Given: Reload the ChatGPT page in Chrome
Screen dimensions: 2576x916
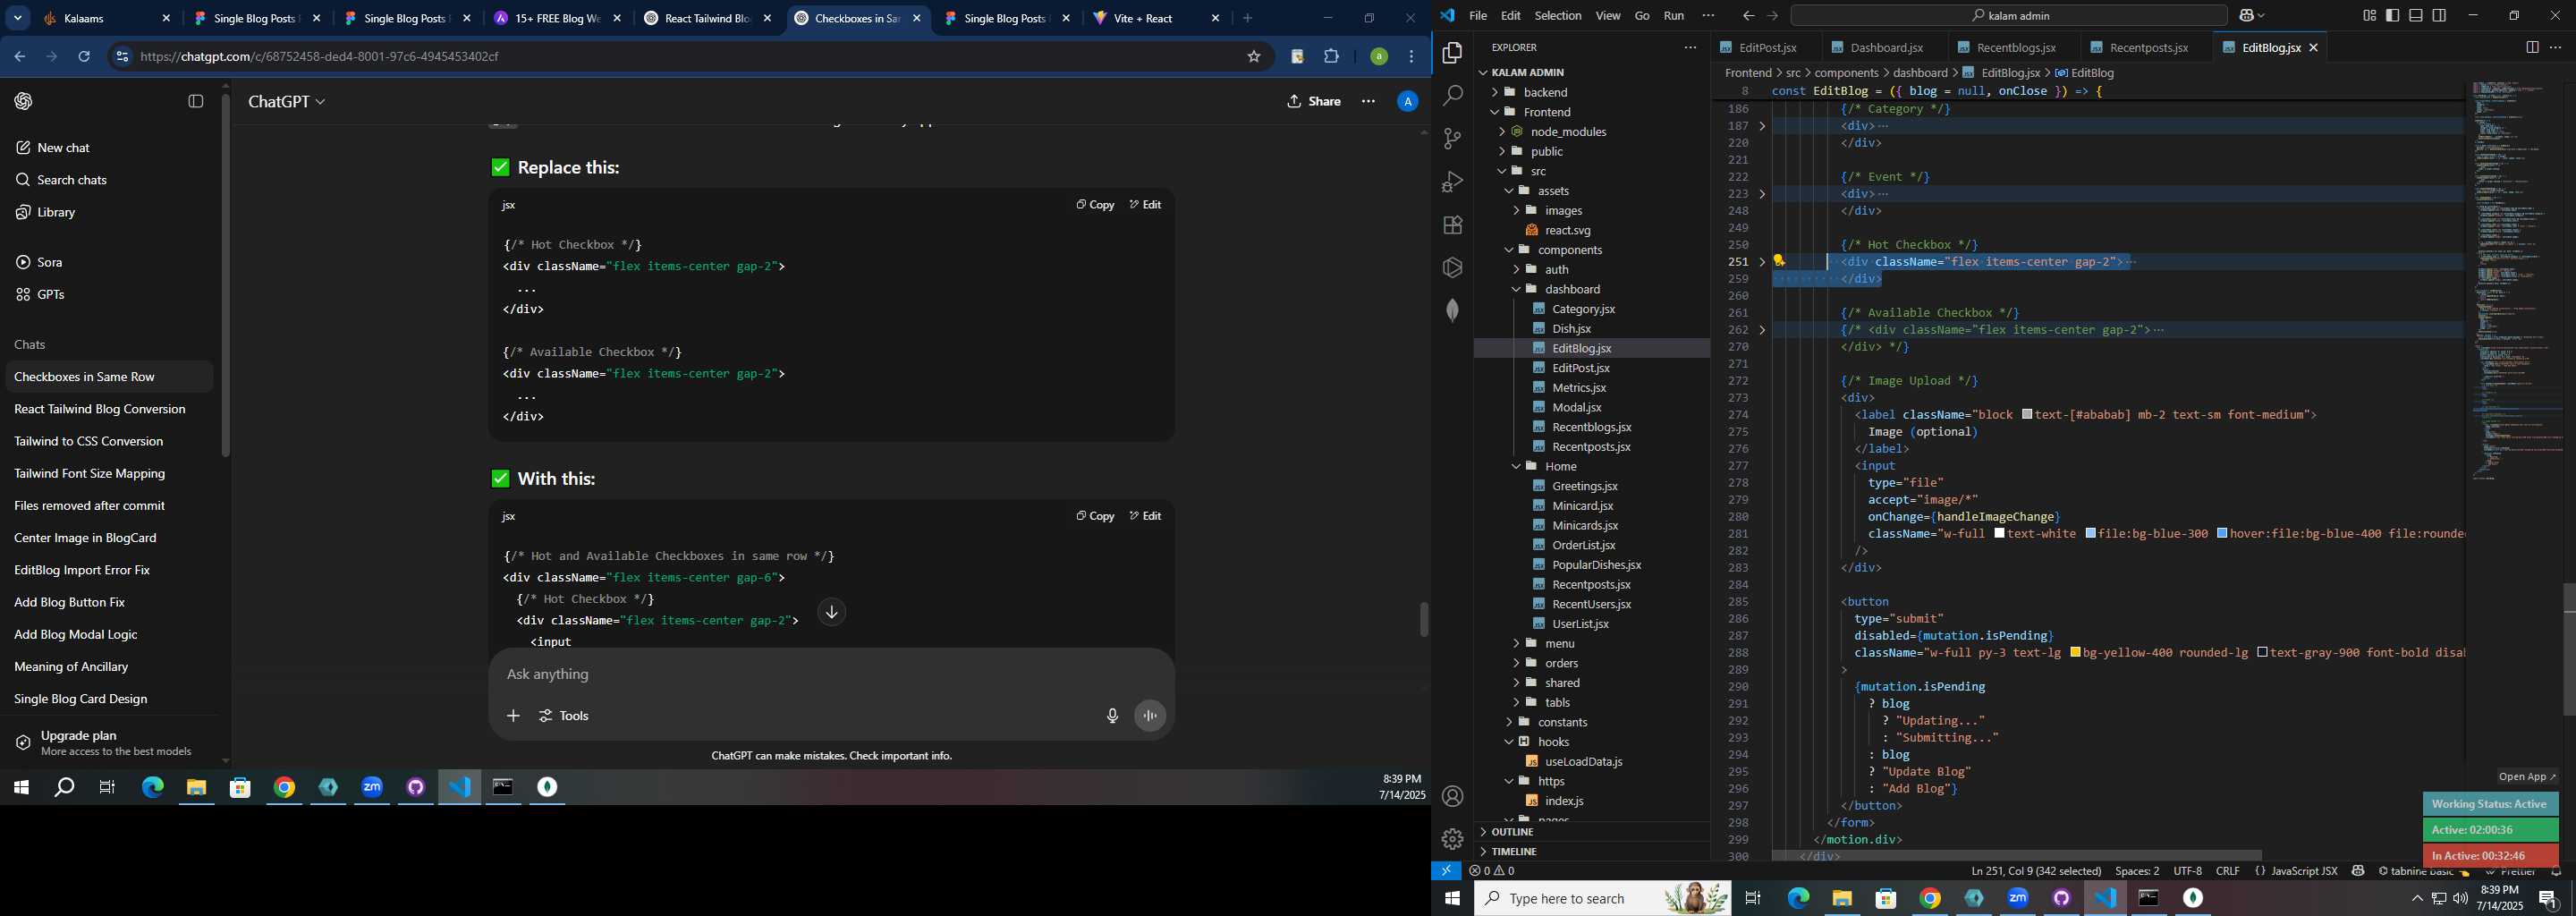Looking at the screenshot, I should (85, 57).
